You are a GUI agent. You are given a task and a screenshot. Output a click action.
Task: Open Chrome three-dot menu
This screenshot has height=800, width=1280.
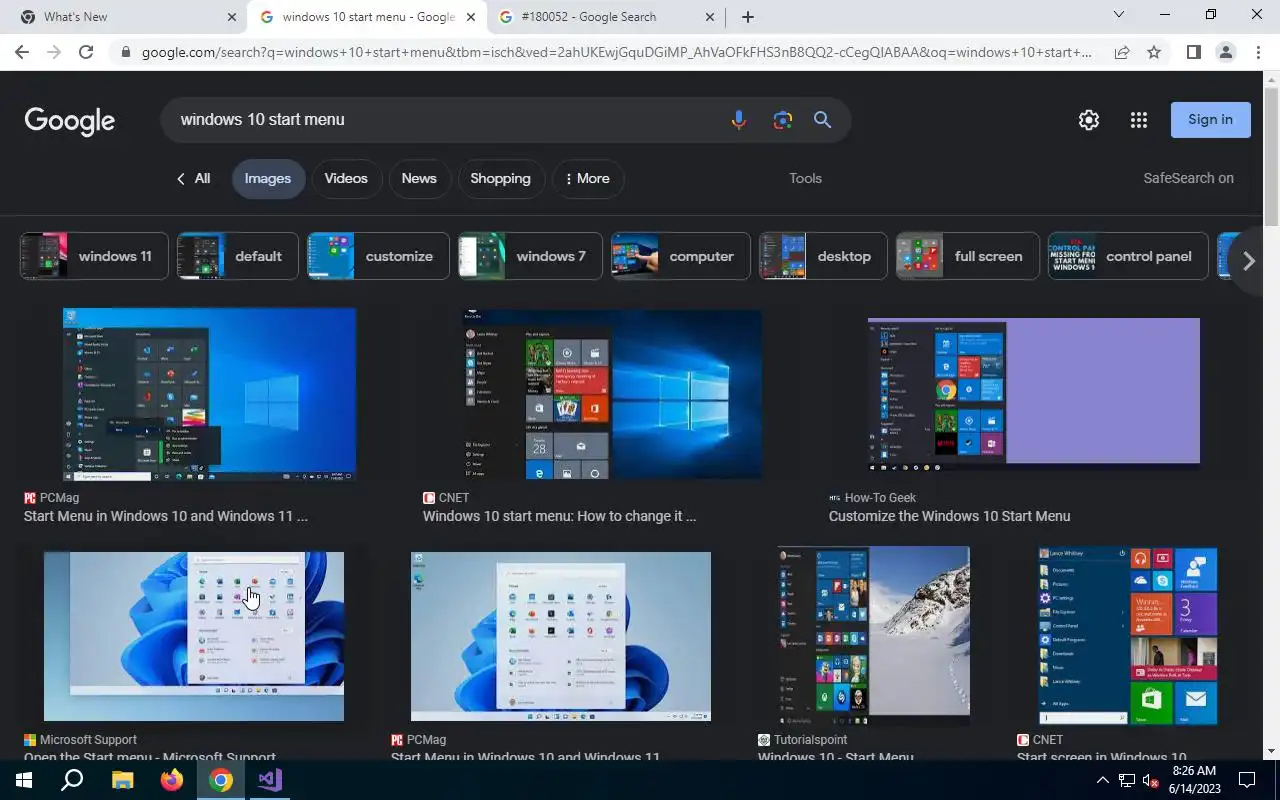point(1258,52)
